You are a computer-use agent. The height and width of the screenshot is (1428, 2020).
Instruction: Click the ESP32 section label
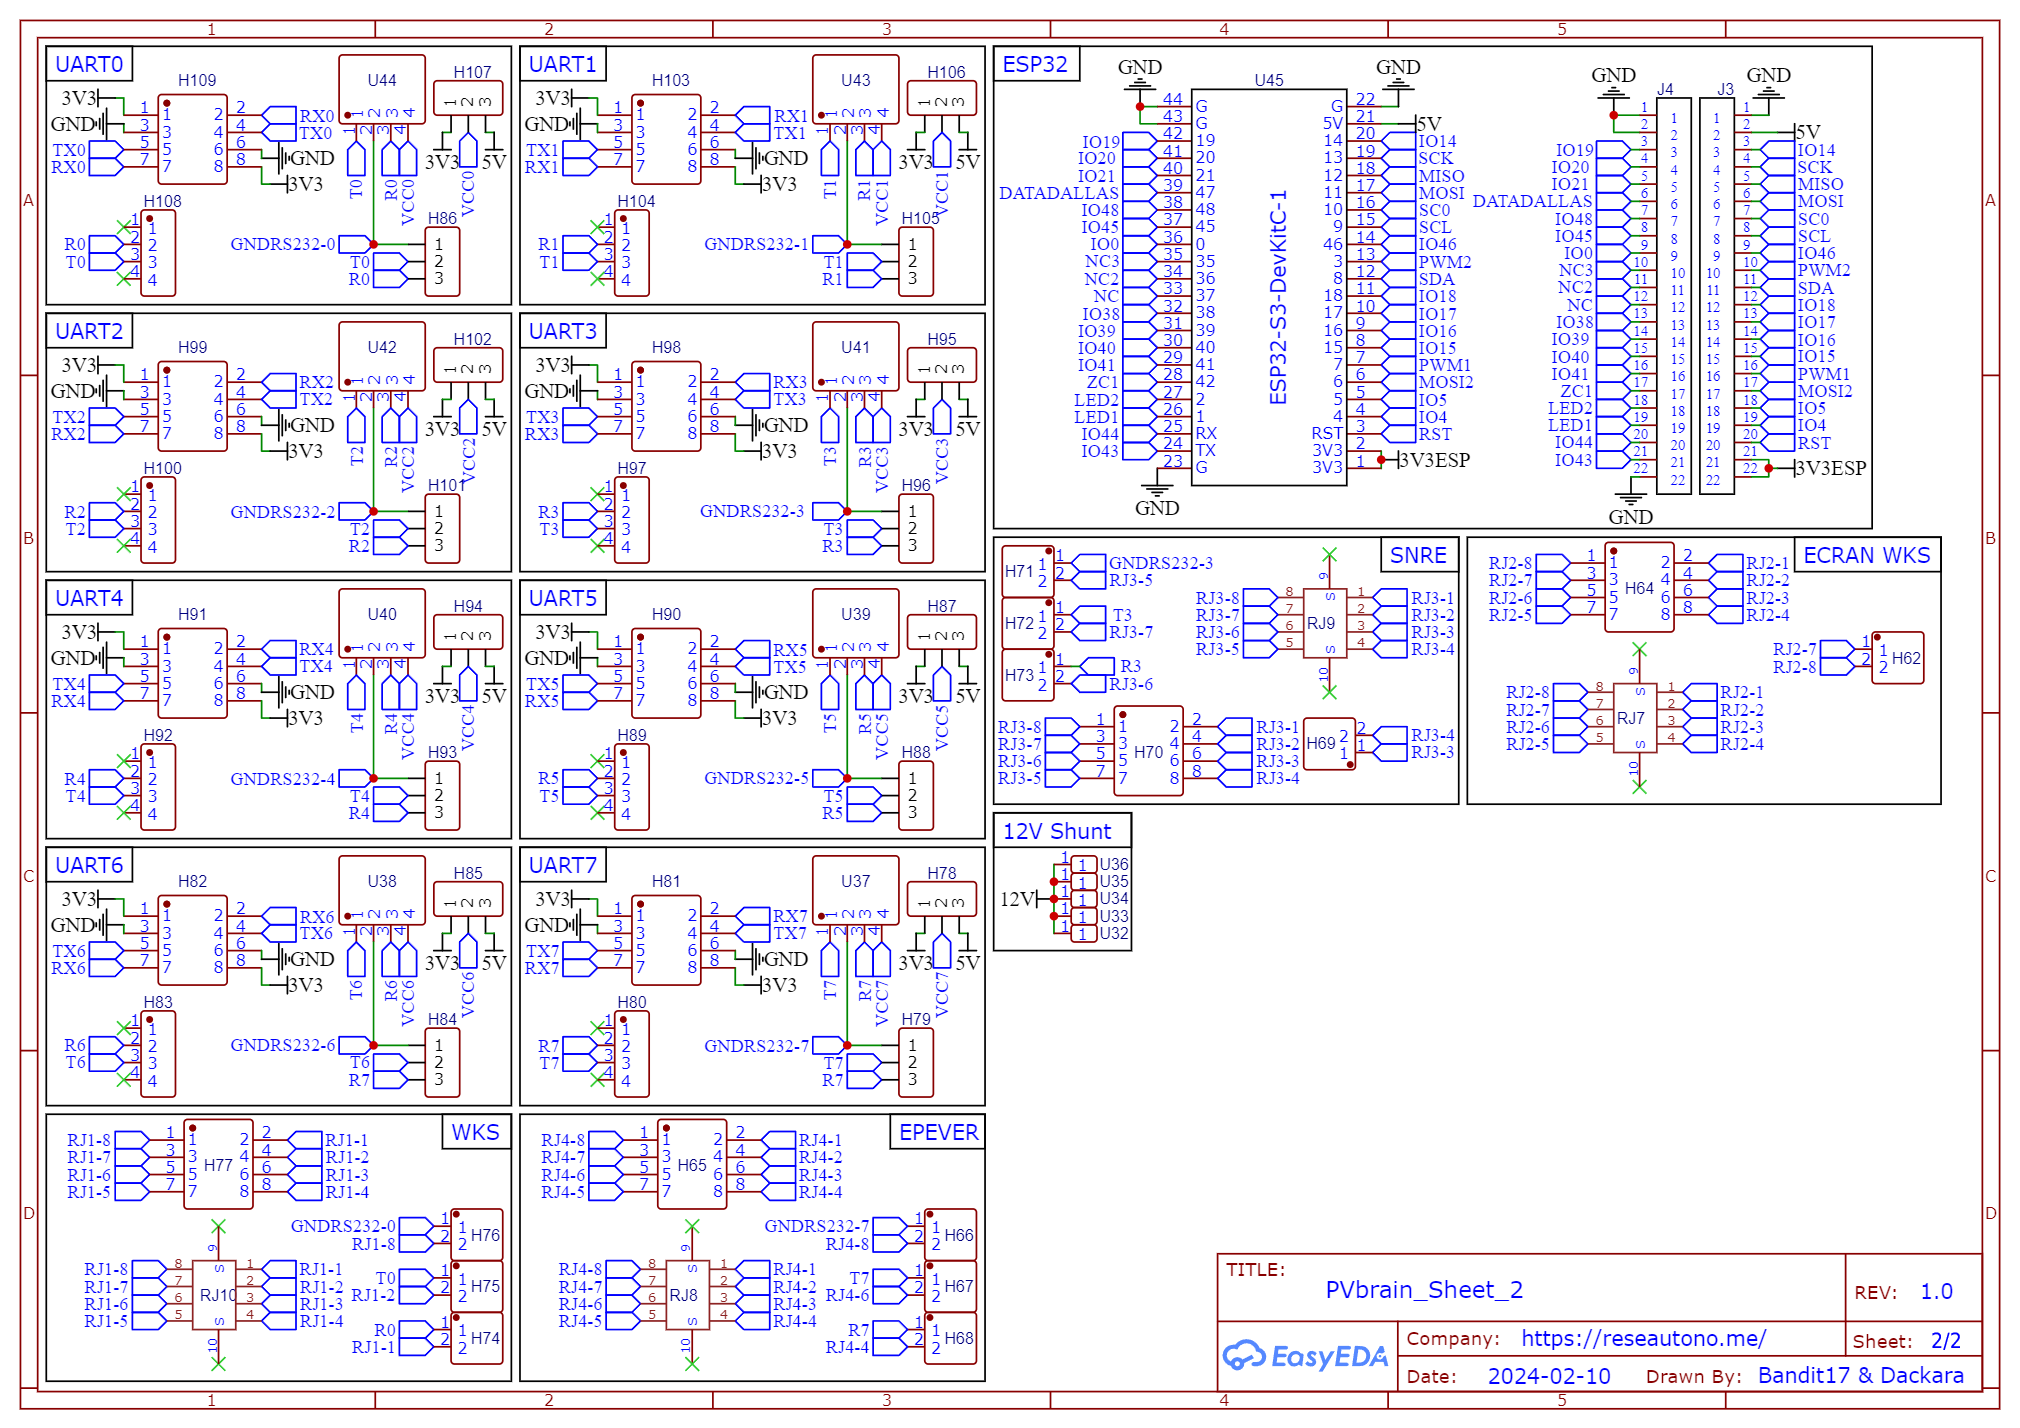click(1035, 64)
